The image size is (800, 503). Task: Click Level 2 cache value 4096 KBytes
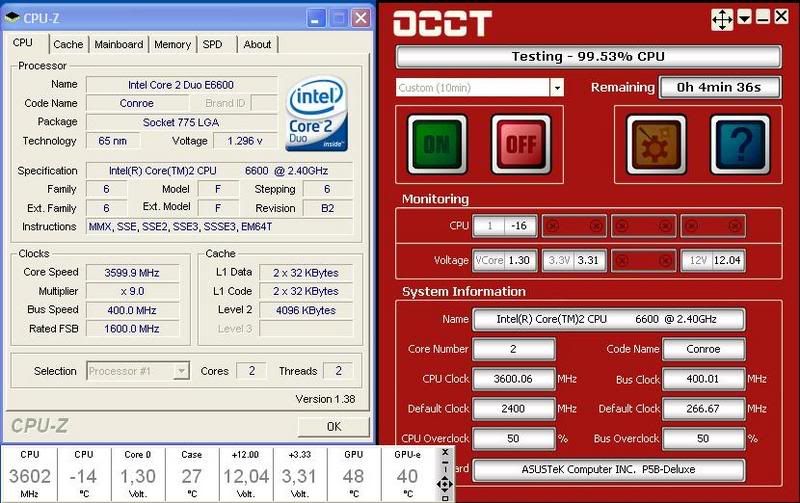pyautogui.click(x=306, y=310)
